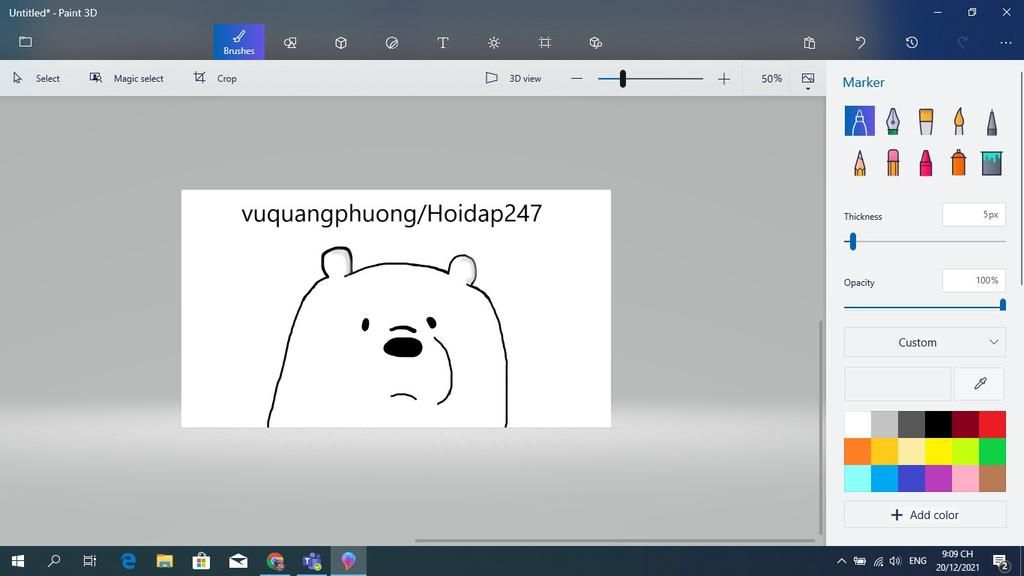The height and width of the screenshot is (576, 1024).
Task: Open the view options image dropdown
Action: (x=808, y=80)
